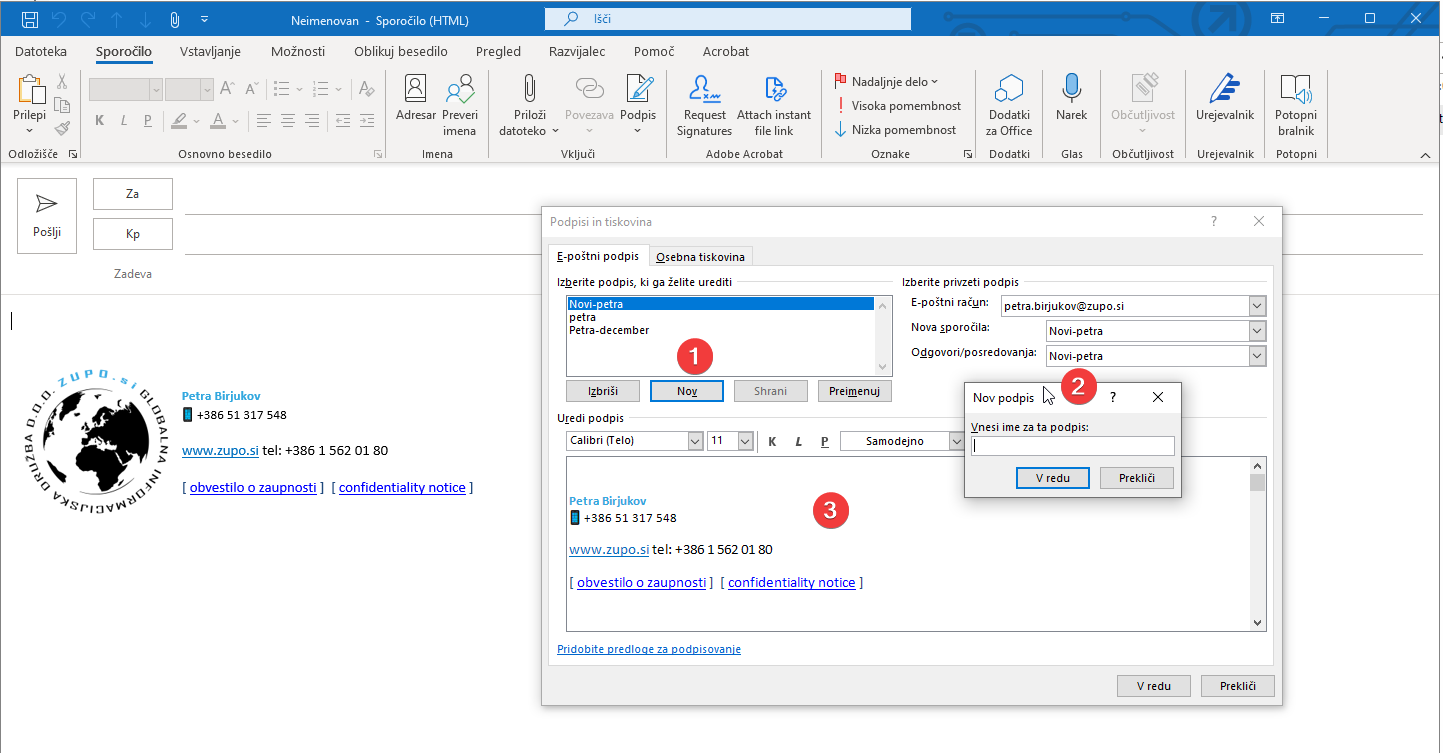Expand the Calibri font dropdown in signature editor
Viewport: 1443px width, 753px height.
[695, 441]
